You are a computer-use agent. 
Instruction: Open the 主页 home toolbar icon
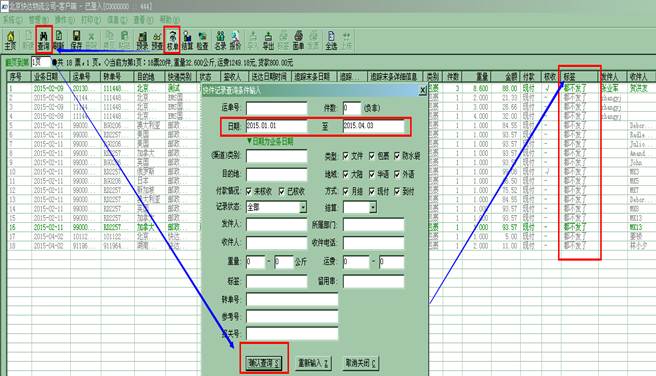pos(10,41)
